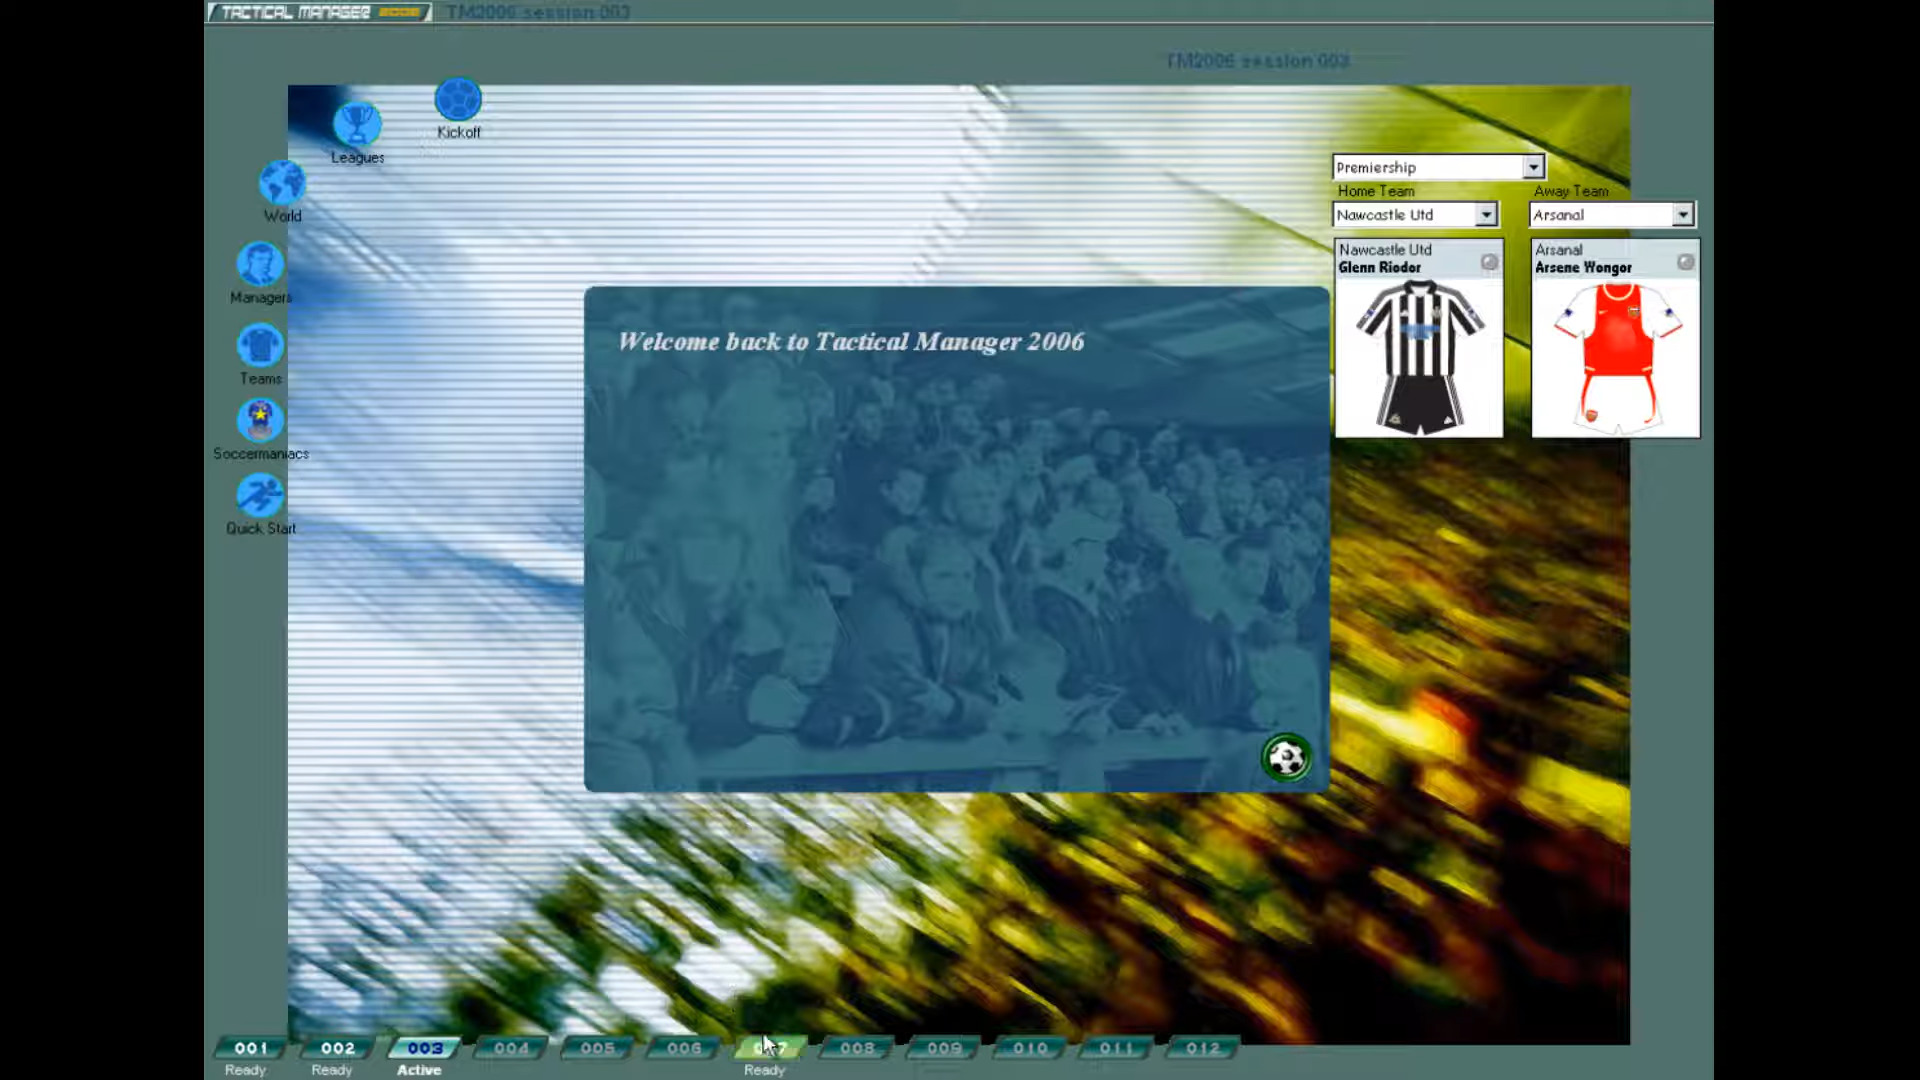Toggle the round button on Arsenal card
This screenshot has width=1920, height=1080.
(1685, 262)
